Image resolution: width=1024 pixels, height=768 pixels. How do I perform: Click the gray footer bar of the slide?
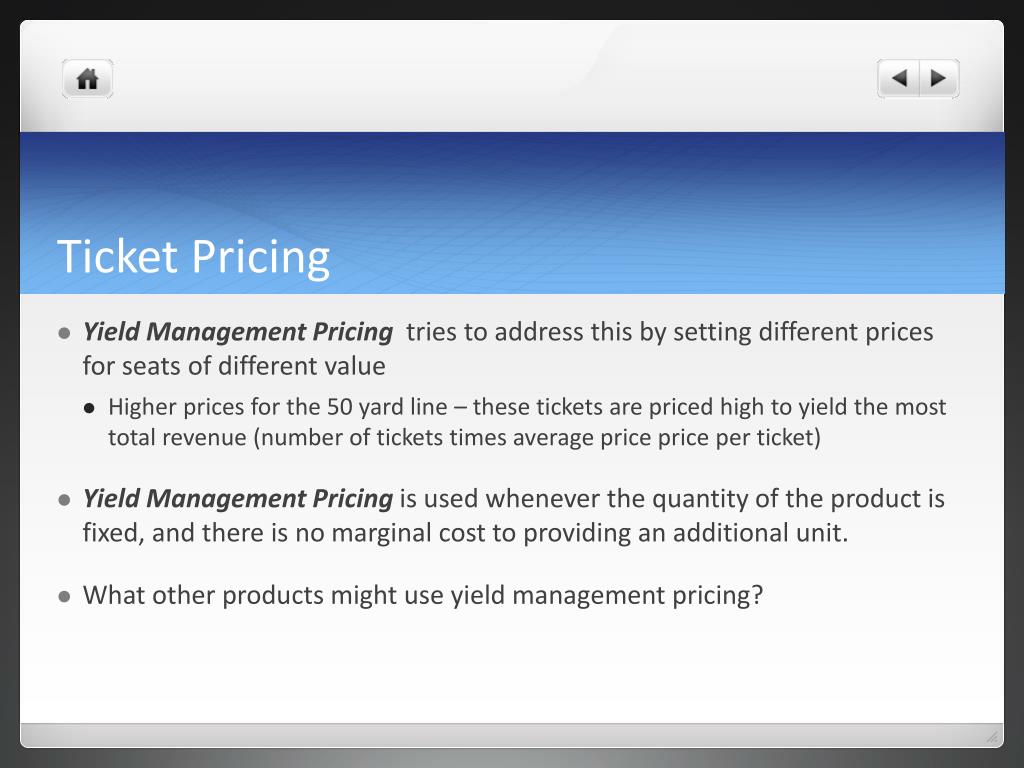pos(512,735)
